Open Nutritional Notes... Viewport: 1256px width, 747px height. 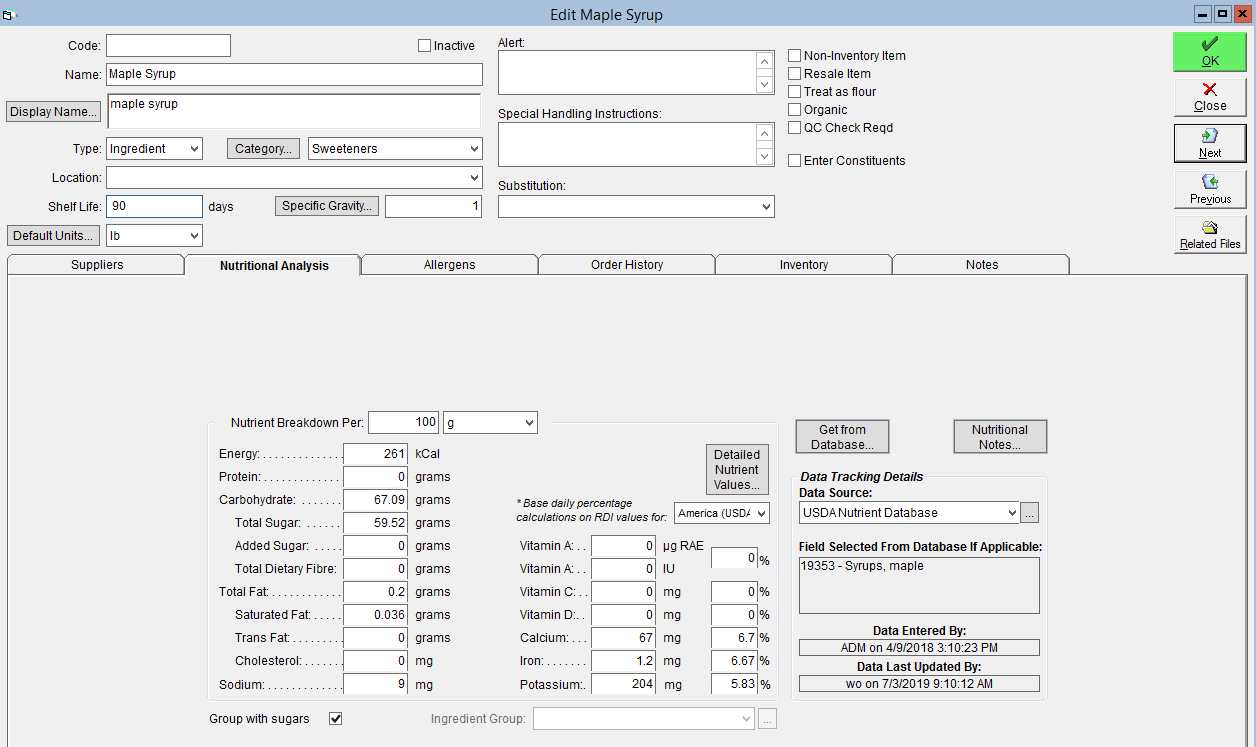(x=1000, y=437)
